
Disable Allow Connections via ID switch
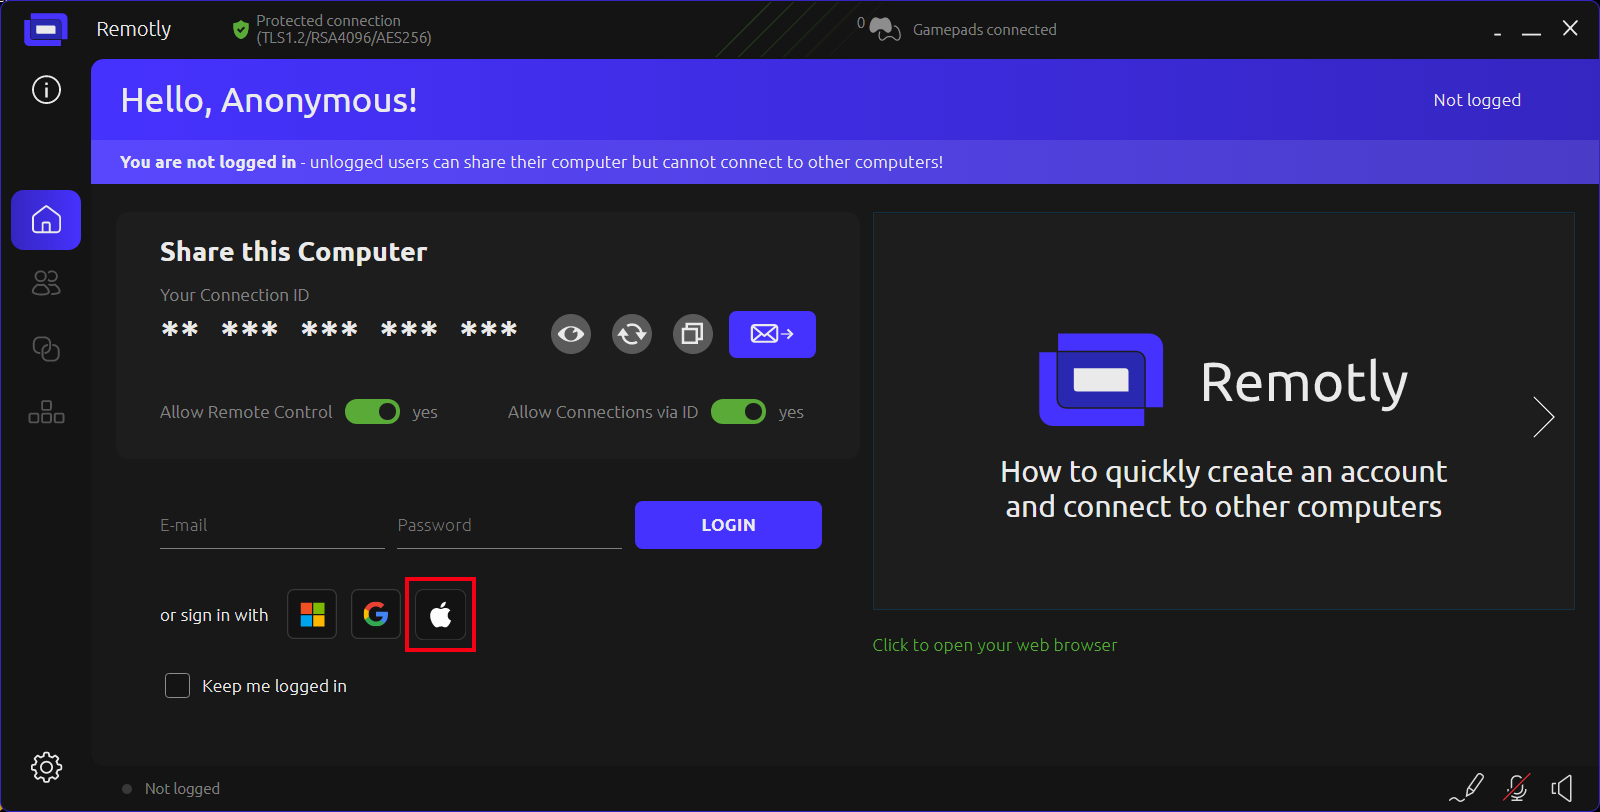[x=738, y=412]
